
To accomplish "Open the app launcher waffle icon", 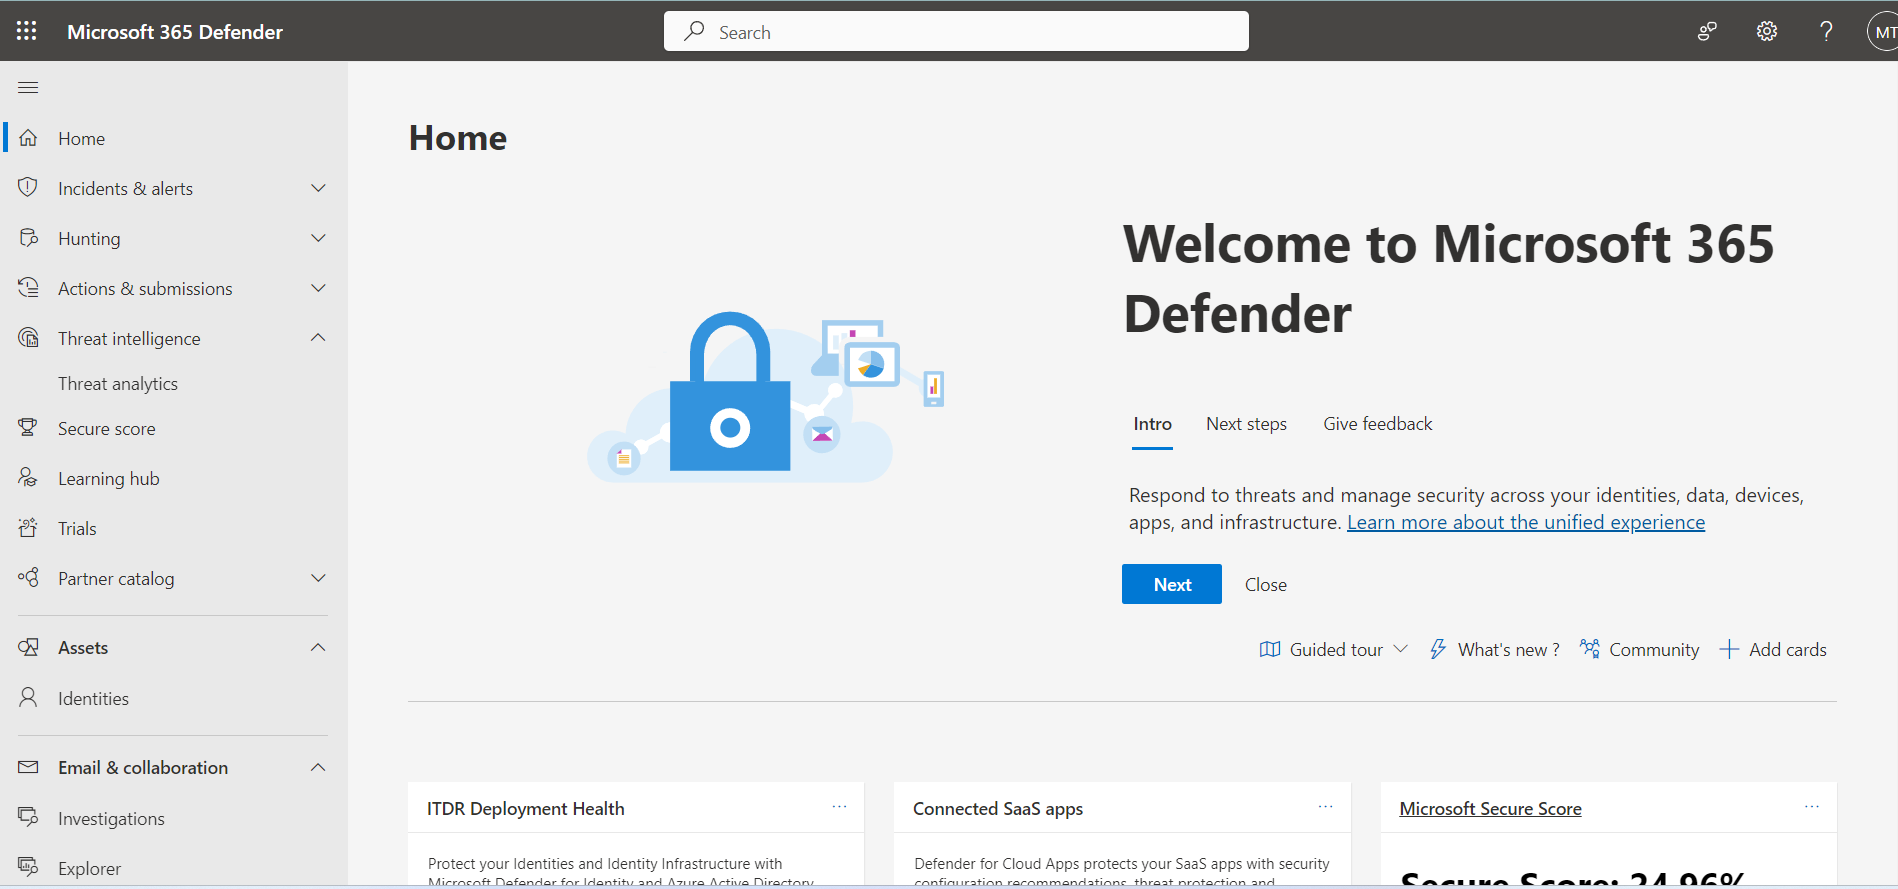I will pyautogui.click(x=27, y=31).
